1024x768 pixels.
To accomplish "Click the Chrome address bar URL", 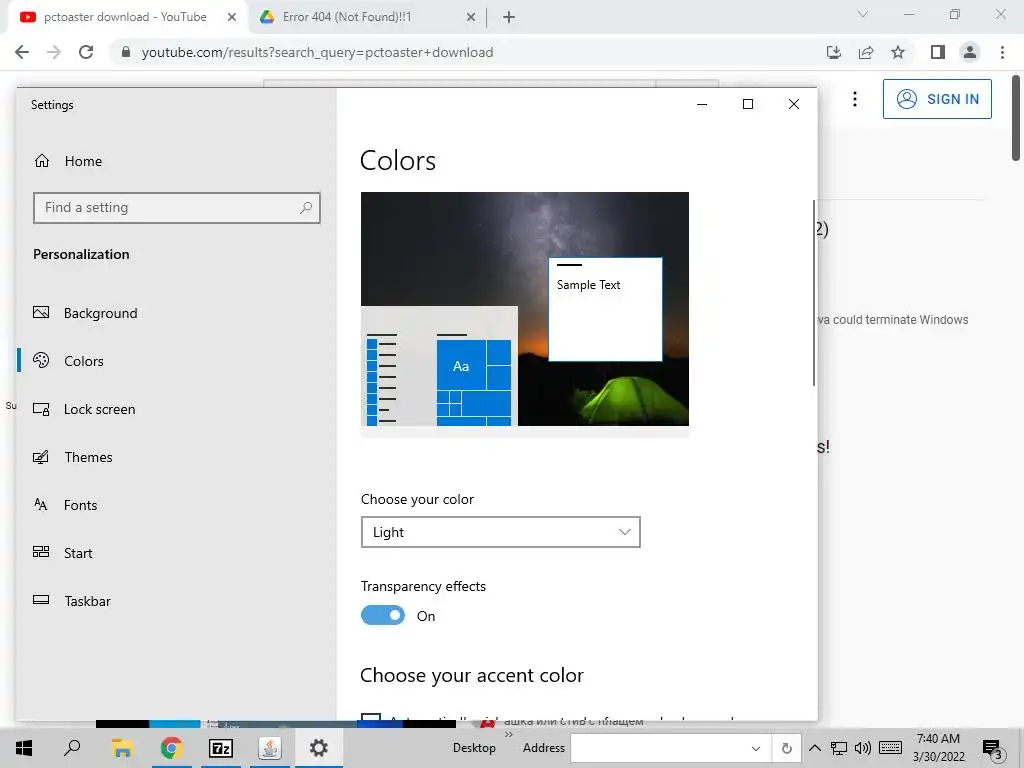I will coord(317,52).
